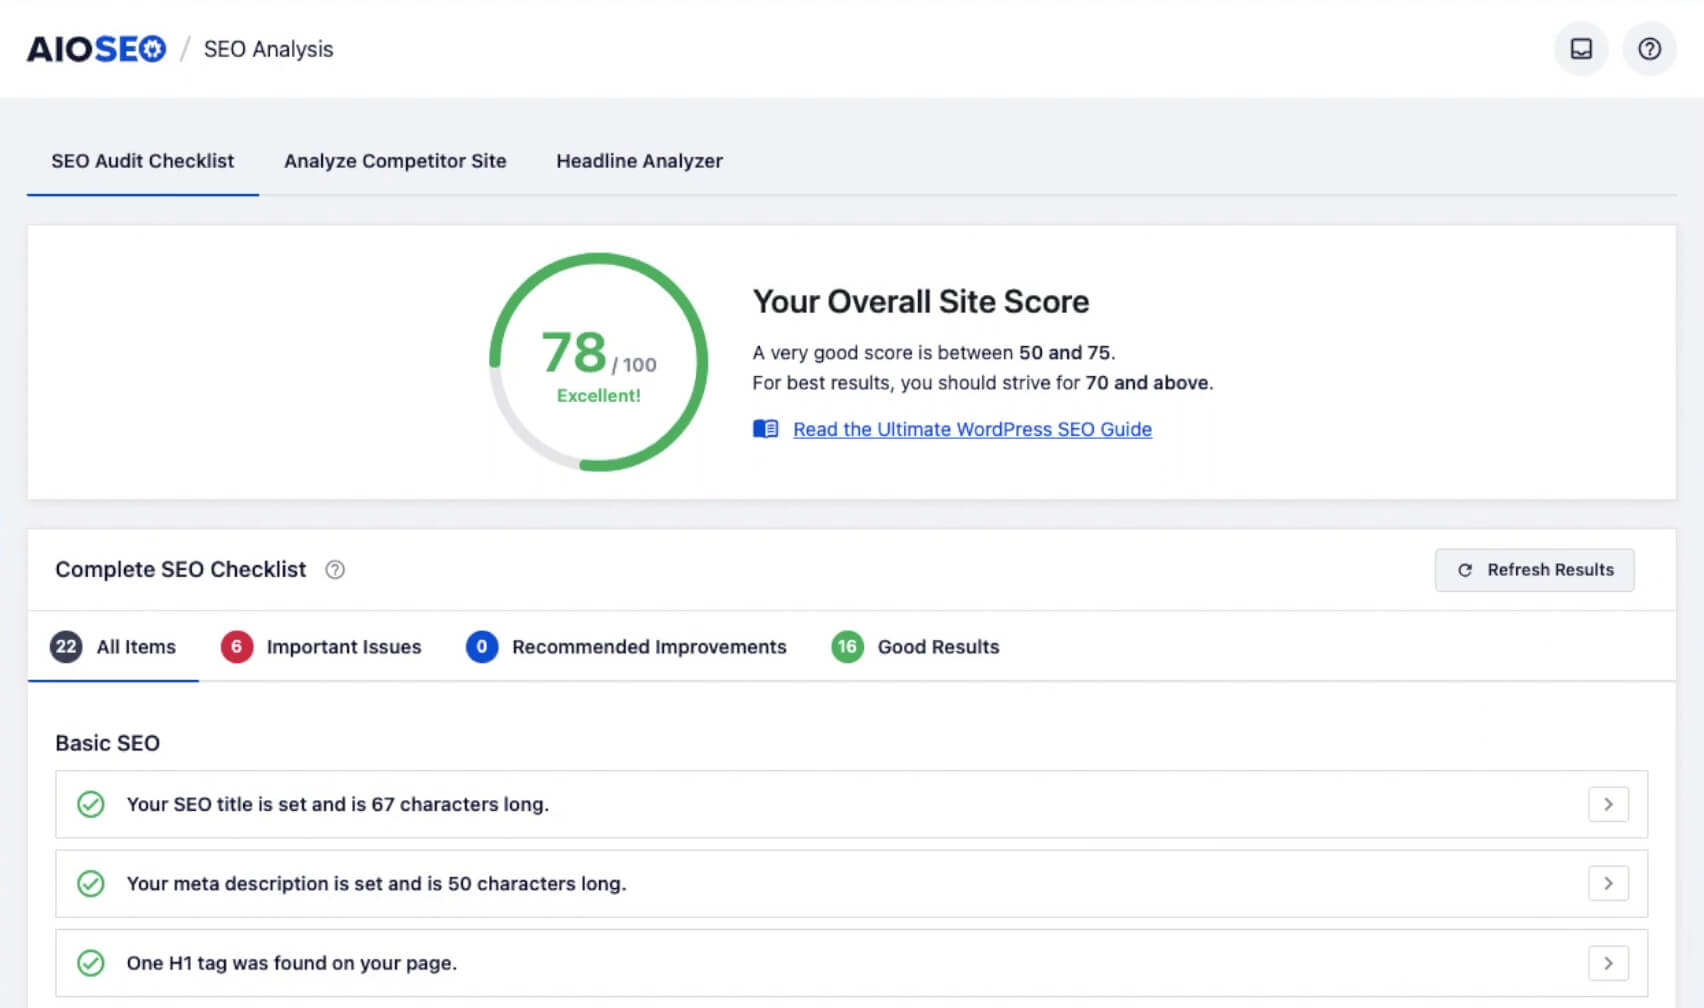
Task: Click the green checkmark for meta description
Action: coord(91,884)
